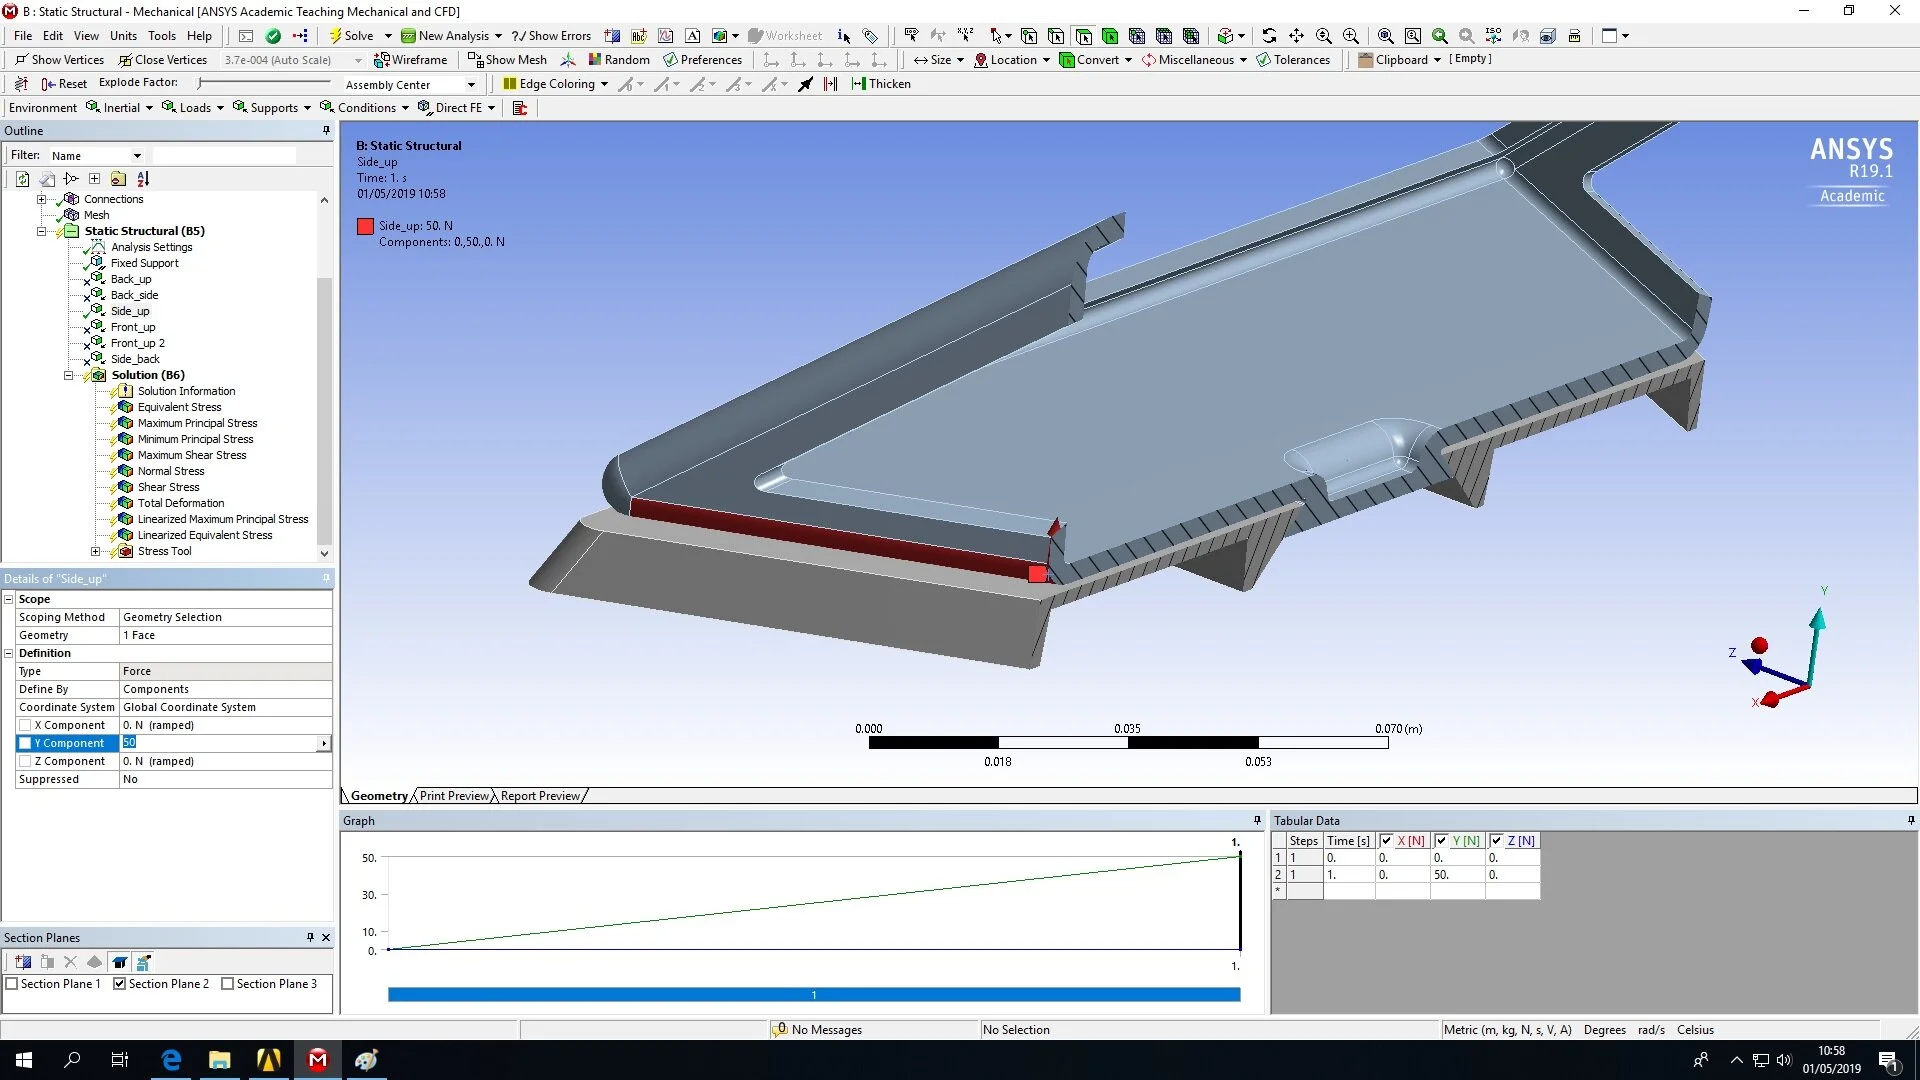Viewport: 1920px width, 1080px height.
Task: Open the Tools menu
Action: 162,36
